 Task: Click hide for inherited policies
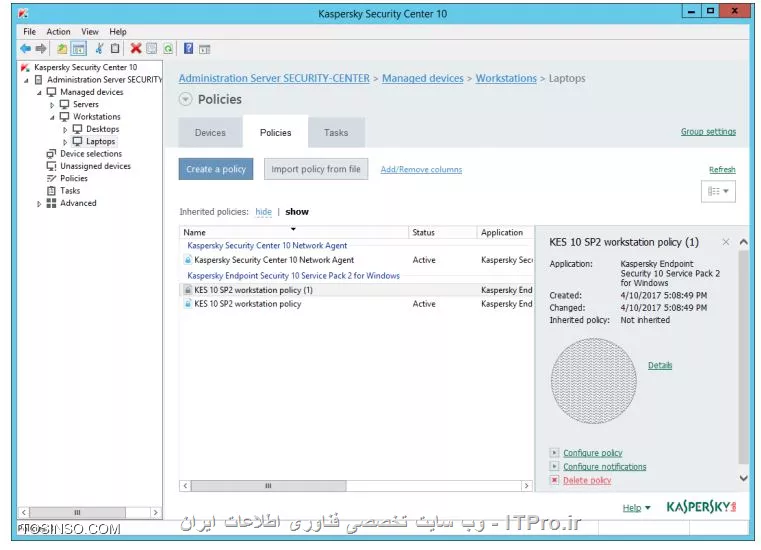tap(264, 212)
